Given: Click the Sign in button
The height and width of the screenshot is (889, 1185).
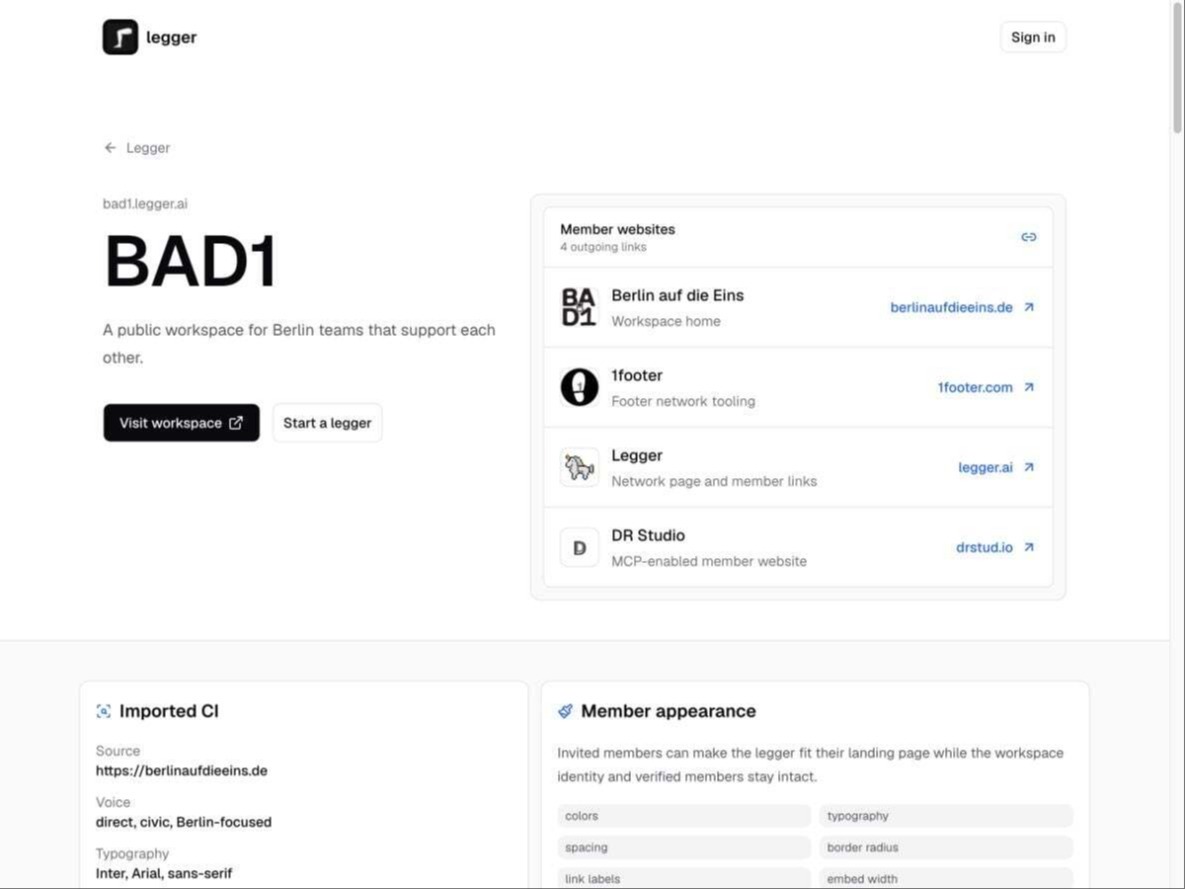Looking at the screenshot, I should point(1032,37).
